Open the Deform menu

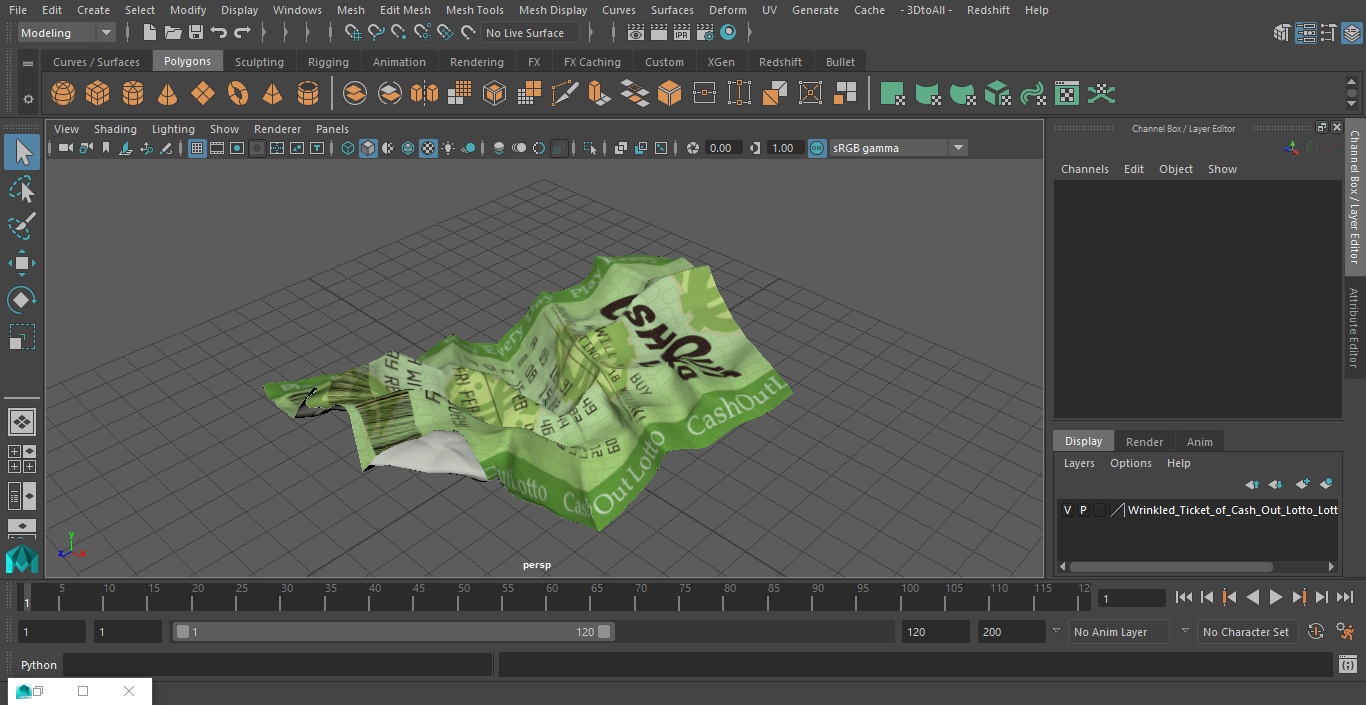click(727, 10)
